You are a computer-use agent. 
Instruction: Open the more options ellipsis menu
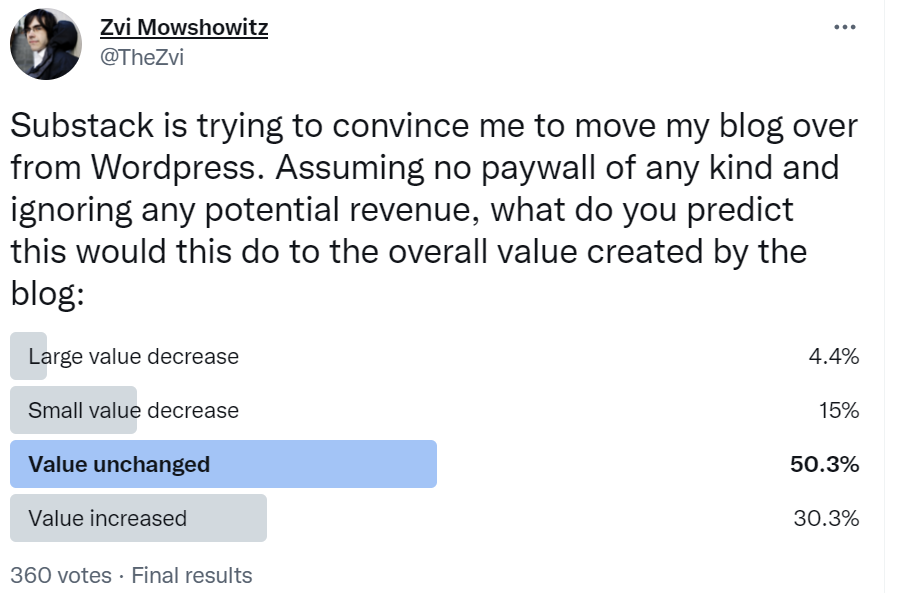(845, 26)
